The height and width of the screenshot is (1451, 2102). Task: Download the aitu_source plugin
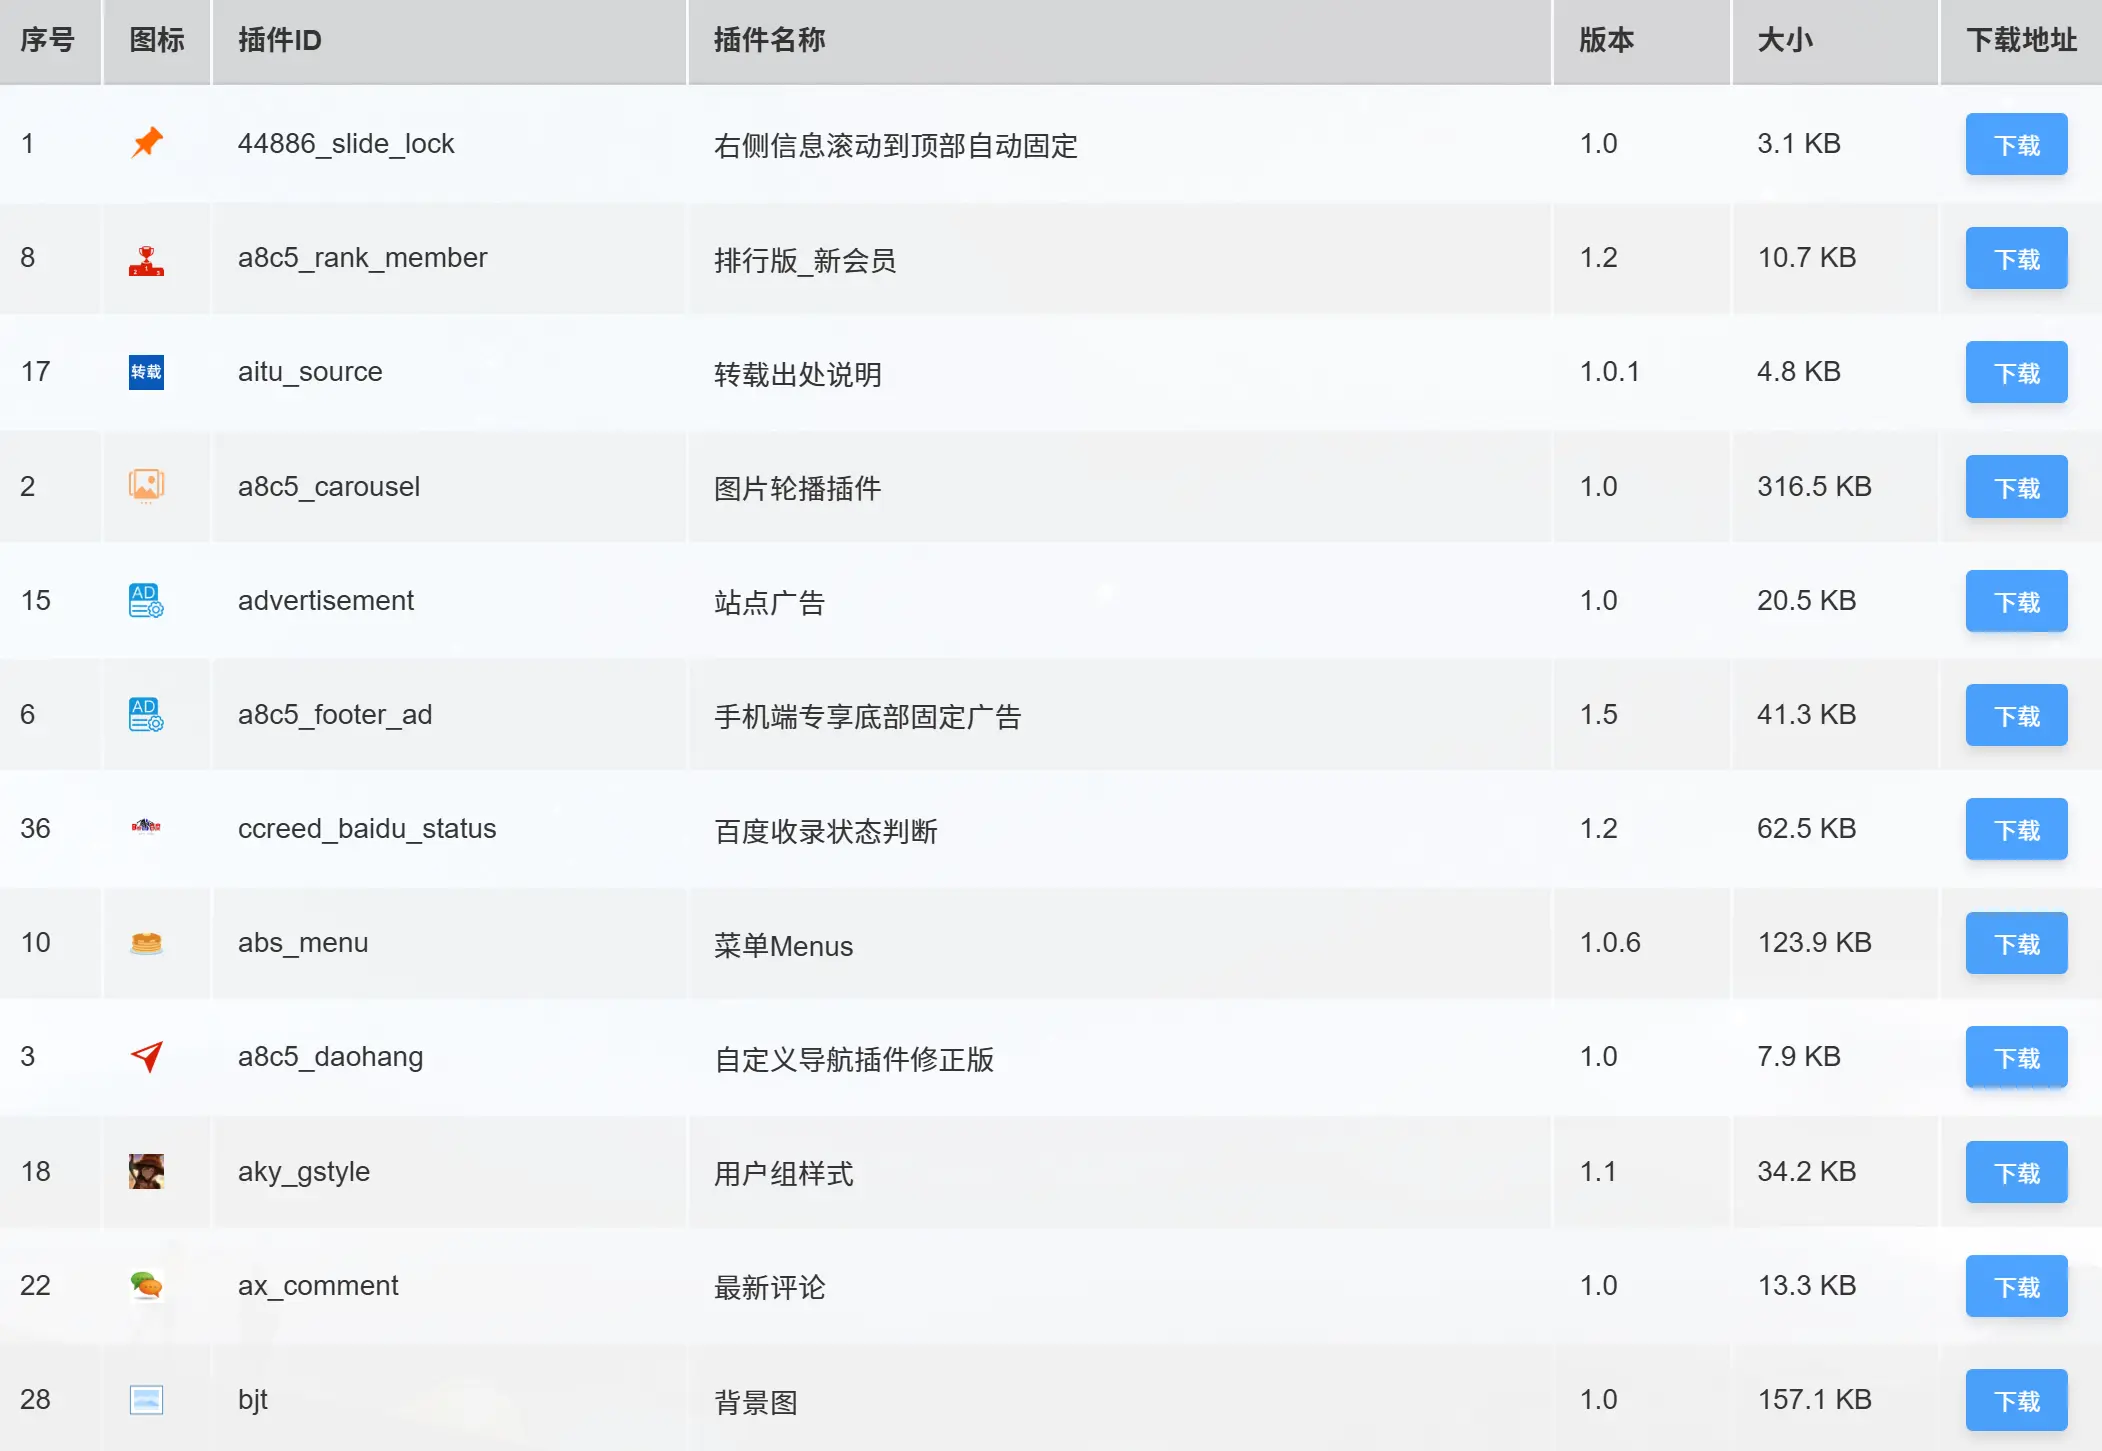(2016, 372)
